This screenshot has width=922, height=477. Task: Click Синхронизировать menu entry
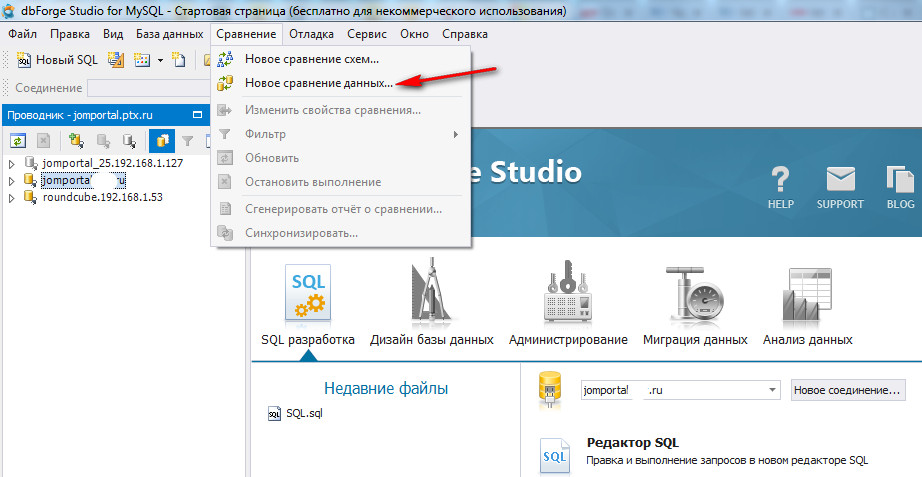point(340,233)
